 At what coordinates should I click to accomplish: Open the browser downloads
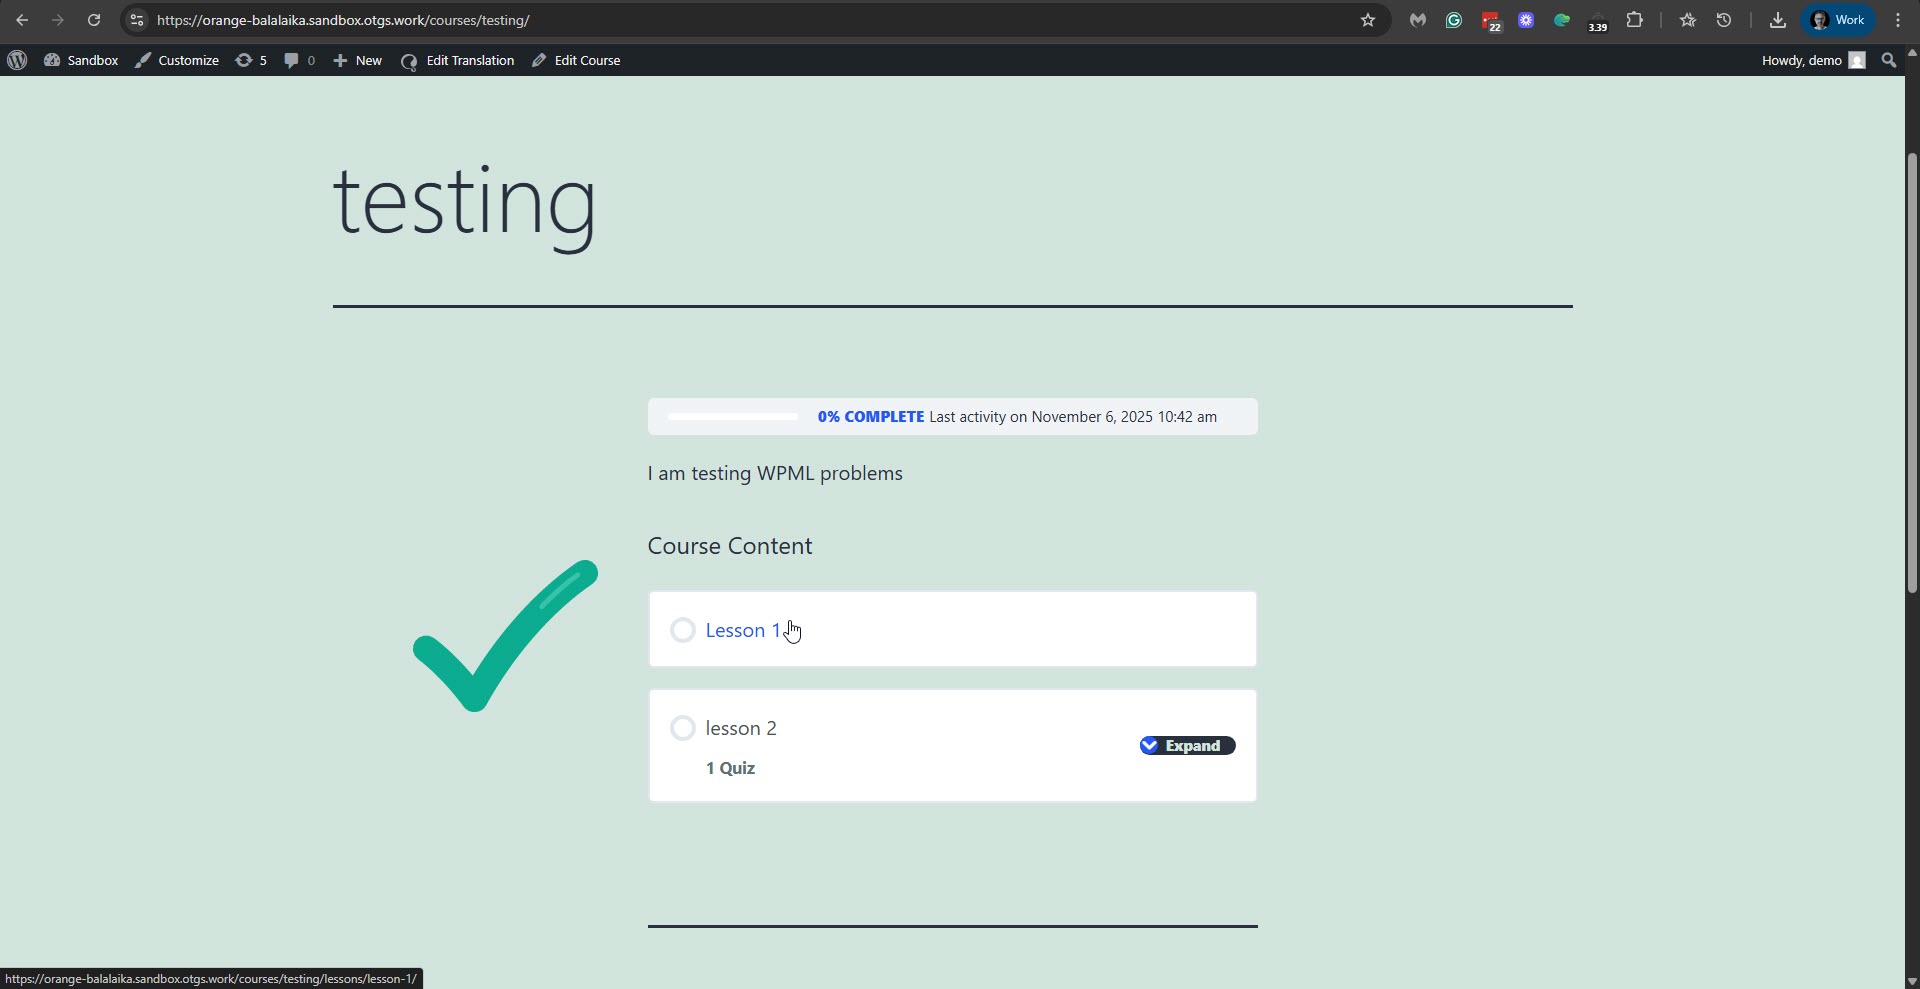pos(1778,20)
